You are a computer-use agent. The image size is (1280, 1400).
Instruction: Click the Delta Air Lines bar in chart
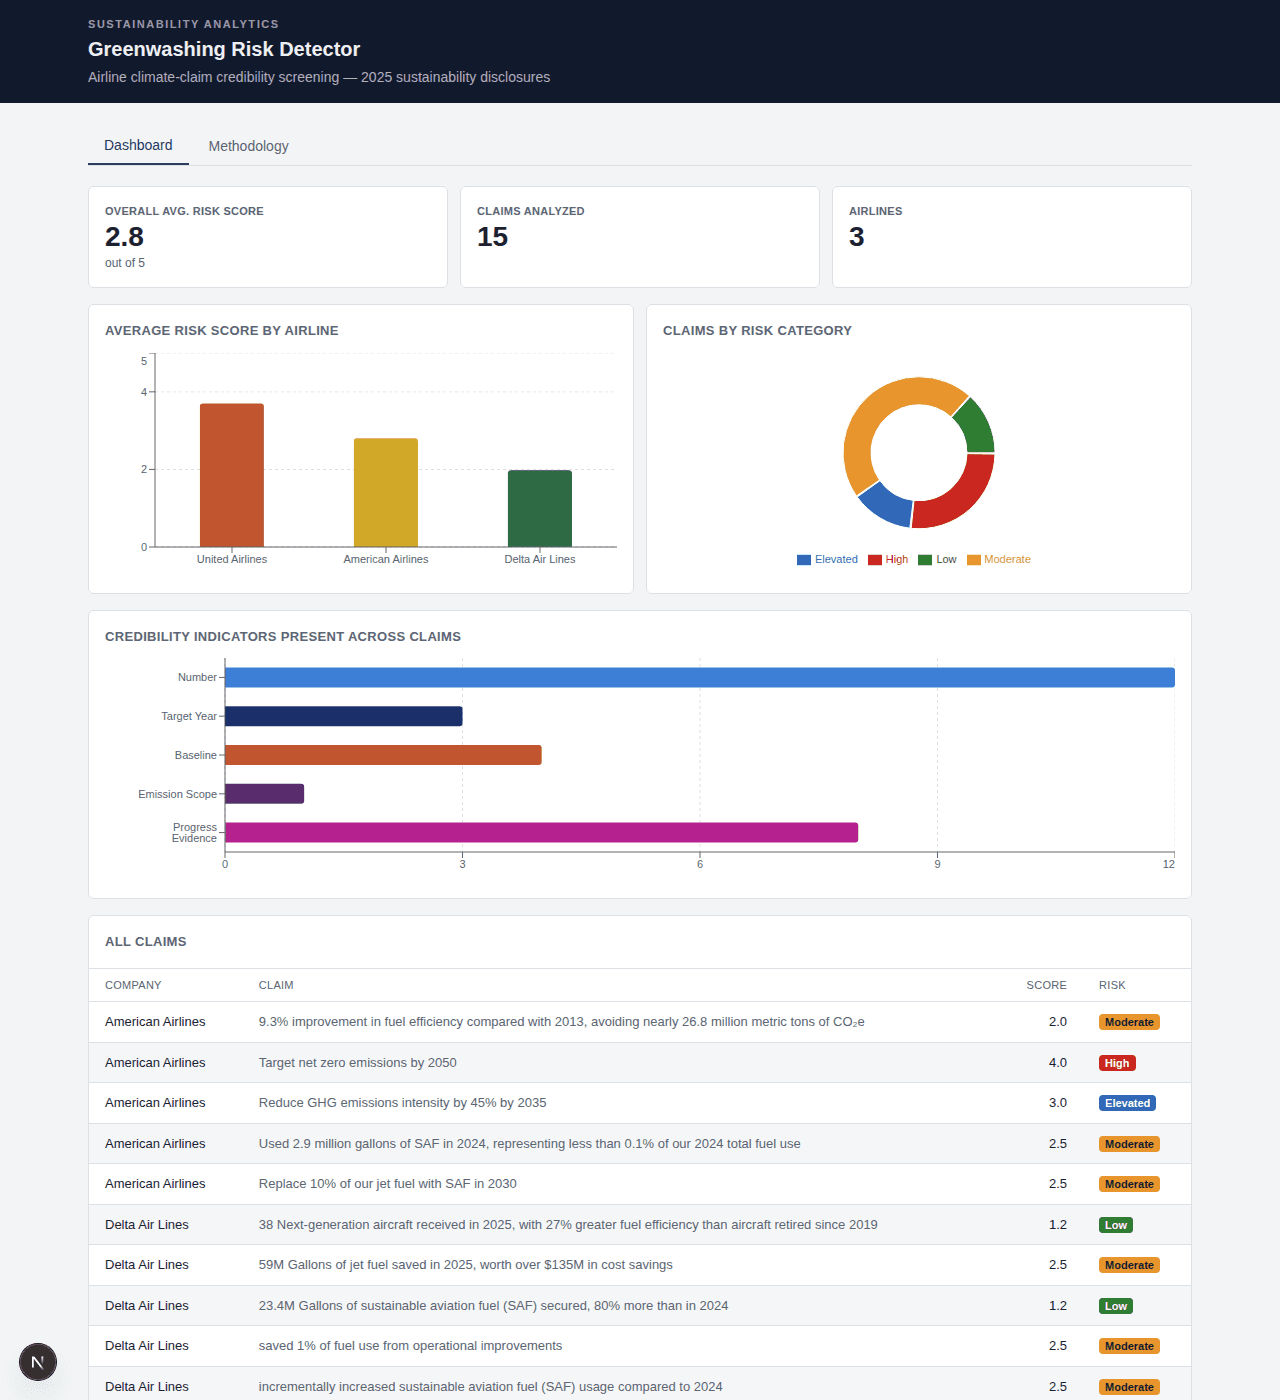pos(540,508)
